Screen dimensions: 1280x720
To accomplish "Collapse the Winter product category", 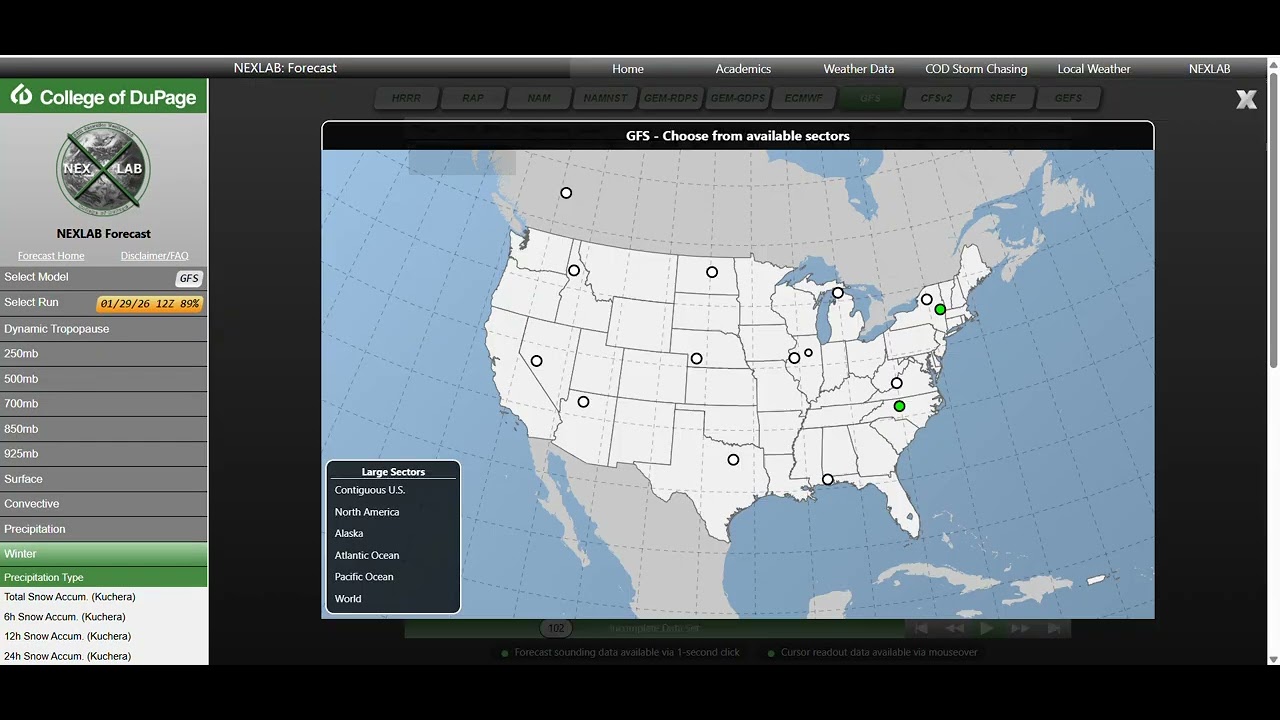I will pos(104,554).
